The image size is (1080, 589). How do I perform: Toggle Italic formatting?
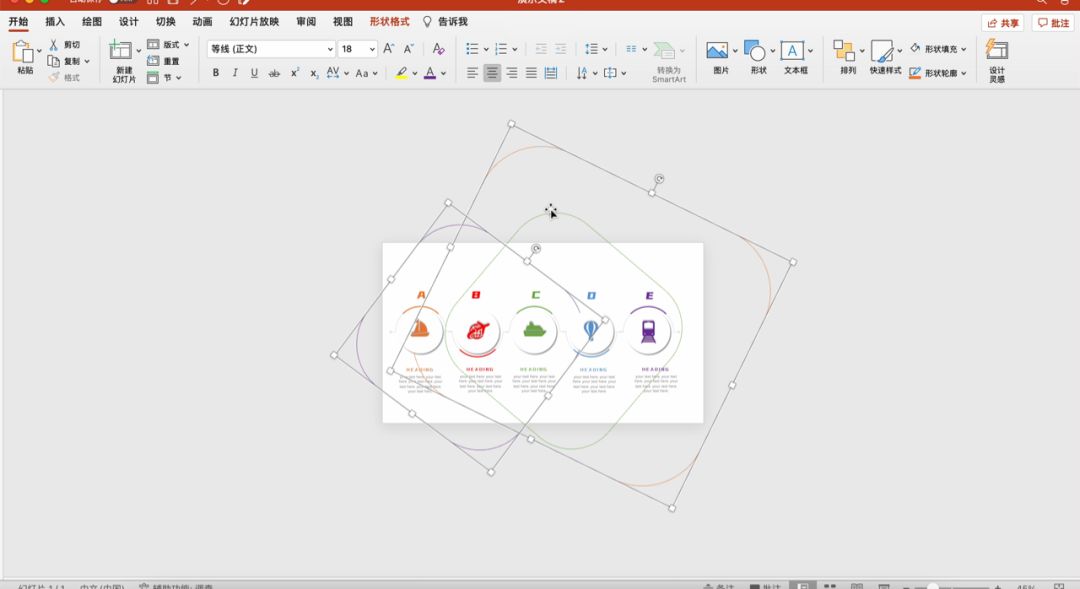point(235,72)
